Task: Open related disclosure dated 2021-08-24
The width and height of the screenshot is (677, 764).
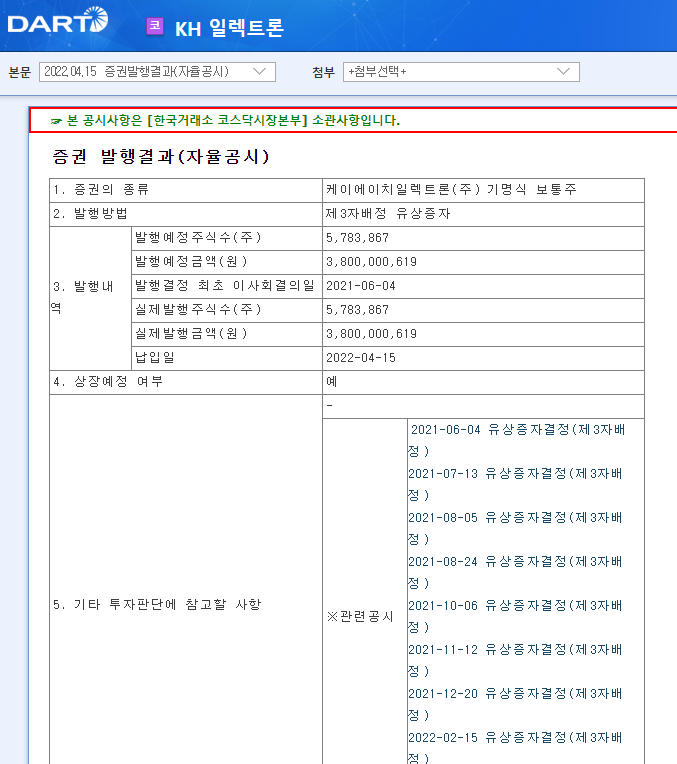Action: (x=515, y=572)
